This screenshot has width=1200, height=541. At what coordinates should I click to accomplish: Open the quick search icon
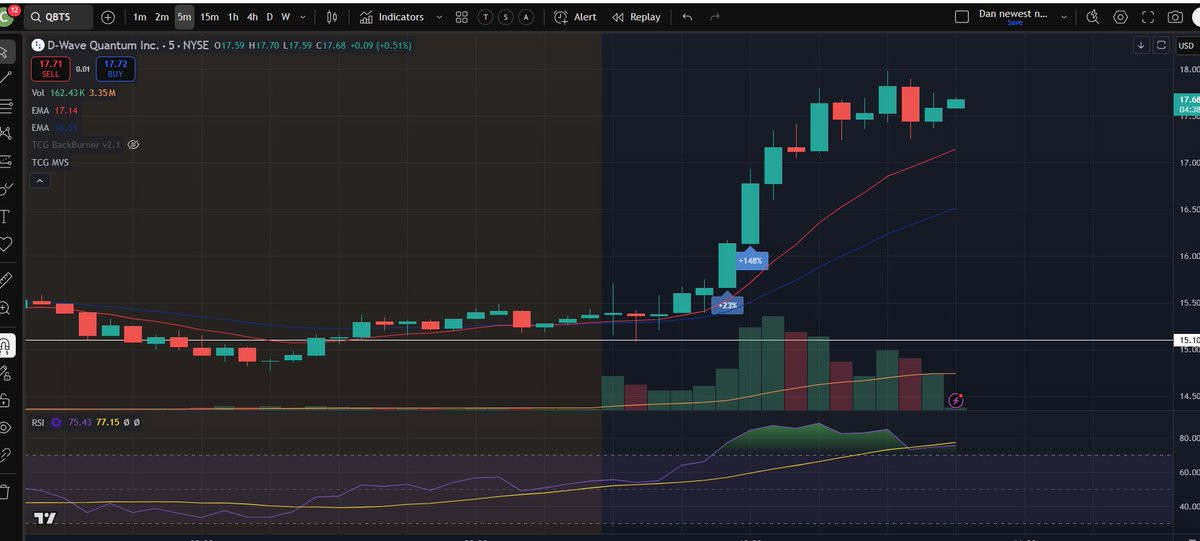[x=1093, y=17]
